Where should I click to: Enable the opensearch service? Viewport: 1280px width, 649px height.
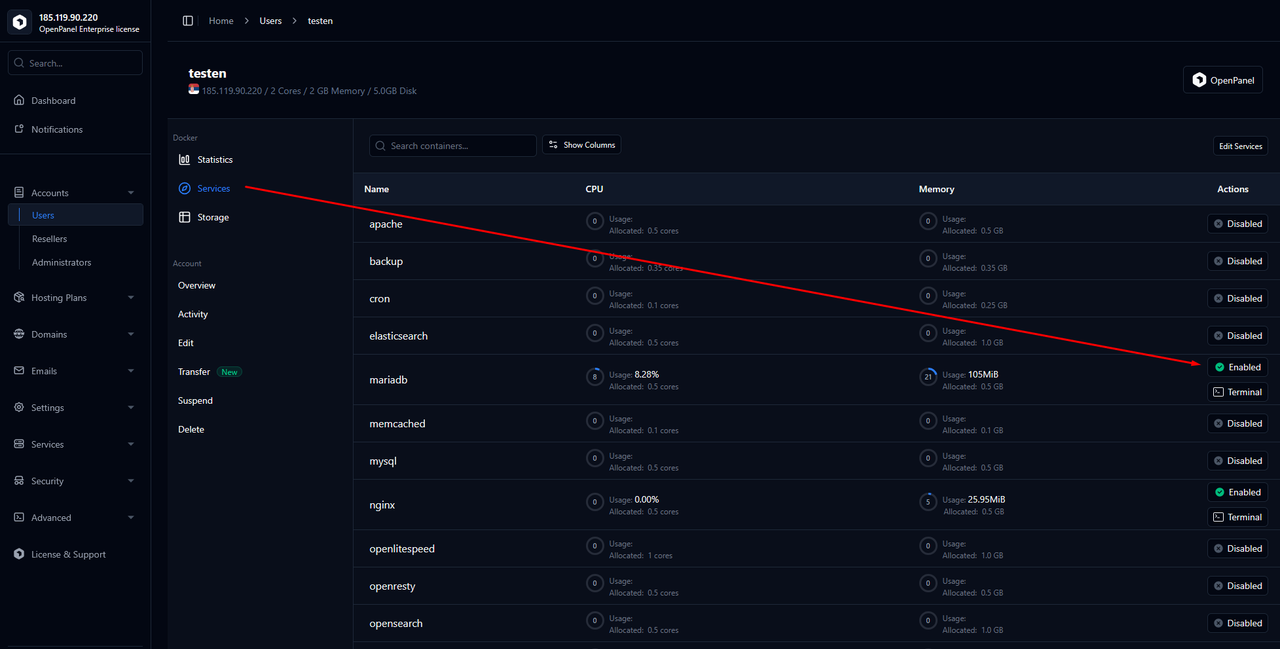click(1237, 623)
